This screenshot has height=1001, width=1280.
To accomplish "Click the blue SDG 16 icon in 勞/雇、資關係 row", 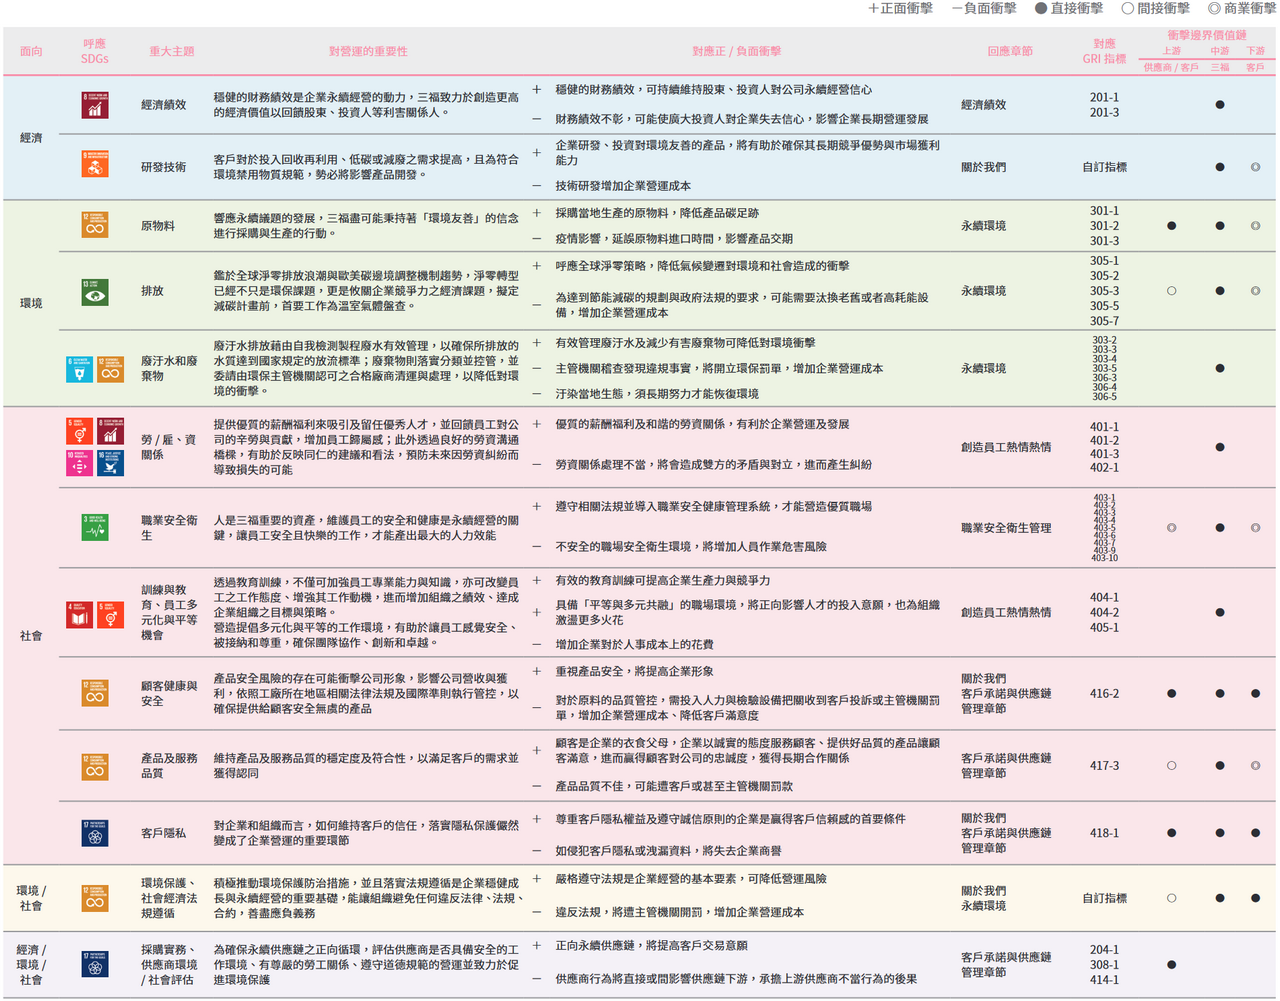I will [110, 462].
